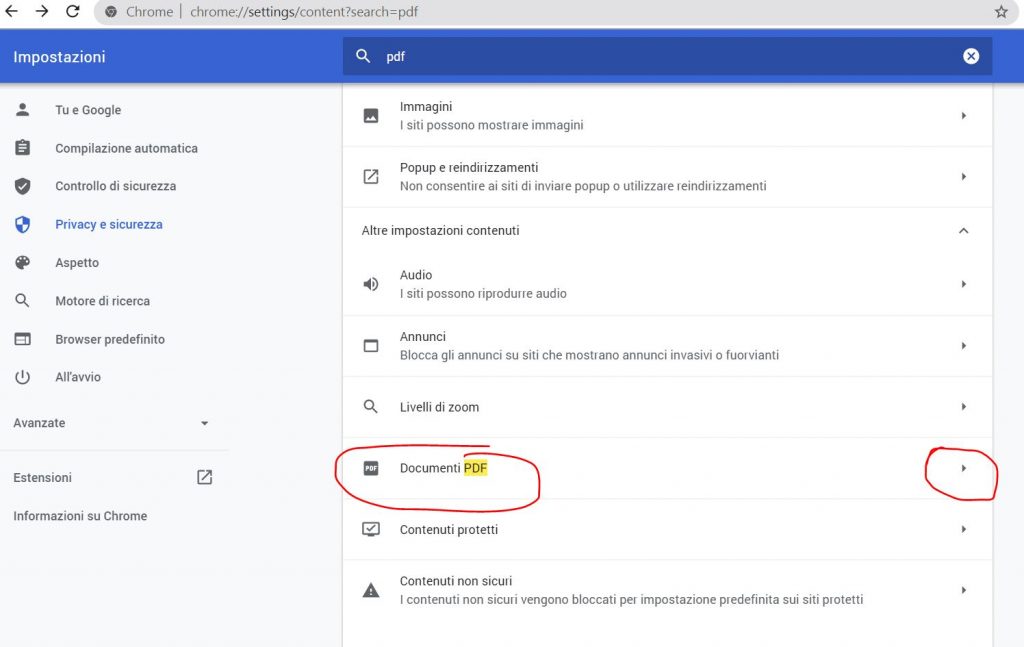Open Documenti PDF via its right arrow

coord(963,467)
